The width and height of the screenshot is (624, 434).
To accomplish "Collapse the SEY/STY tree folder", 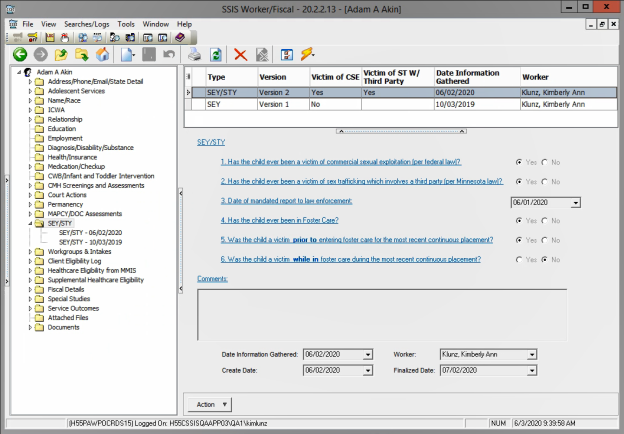I will [30, 223].
